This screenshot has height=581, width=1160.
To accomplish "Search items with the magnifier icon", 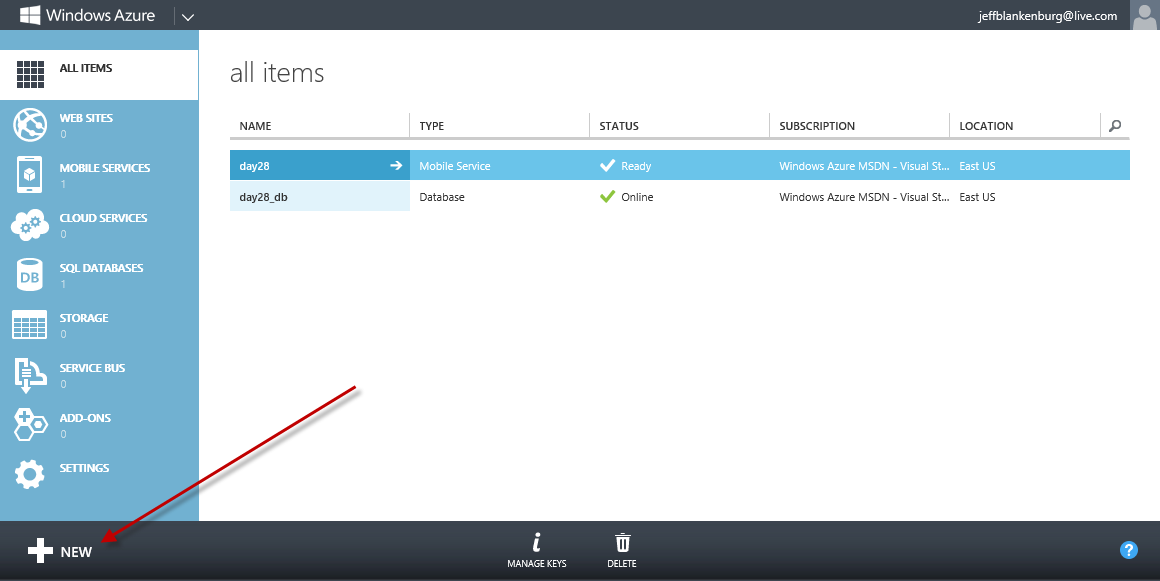I will click(1115, 126).
